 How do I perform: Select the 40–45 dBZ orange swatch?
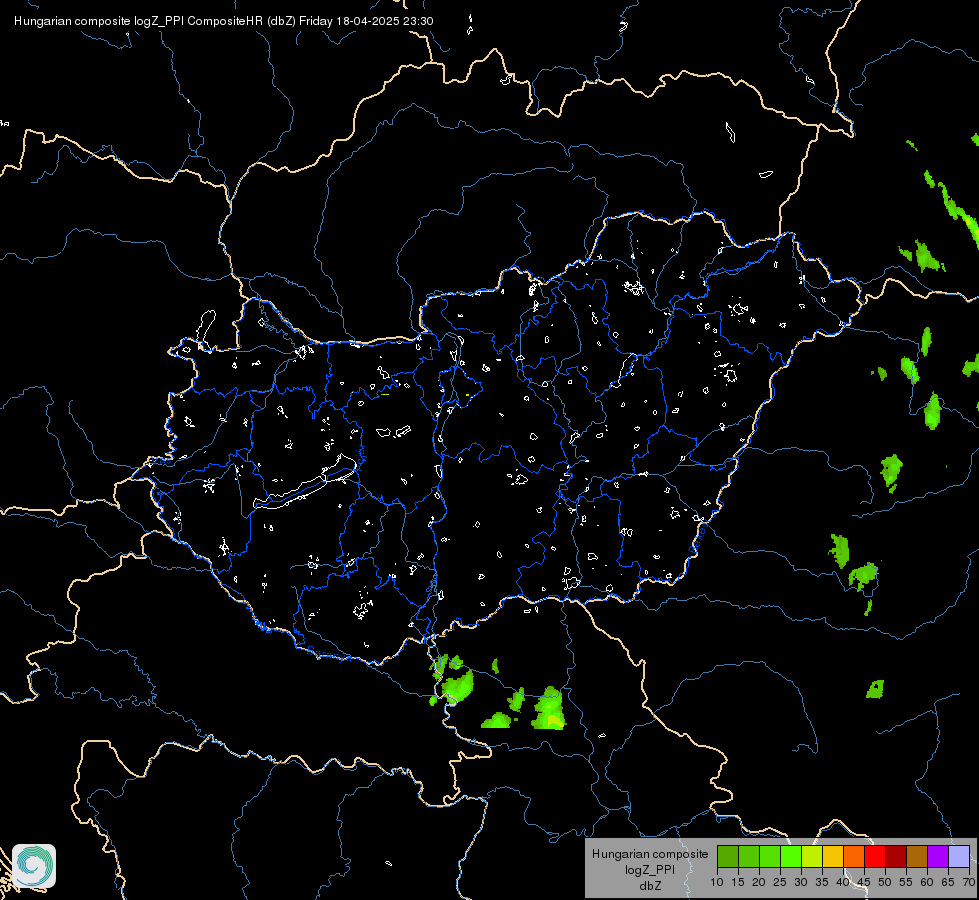click(x=854, y=856)
